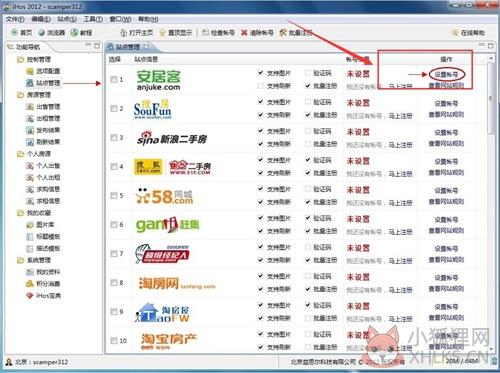Tick the selection checkbox for row 3 sina

114,137
